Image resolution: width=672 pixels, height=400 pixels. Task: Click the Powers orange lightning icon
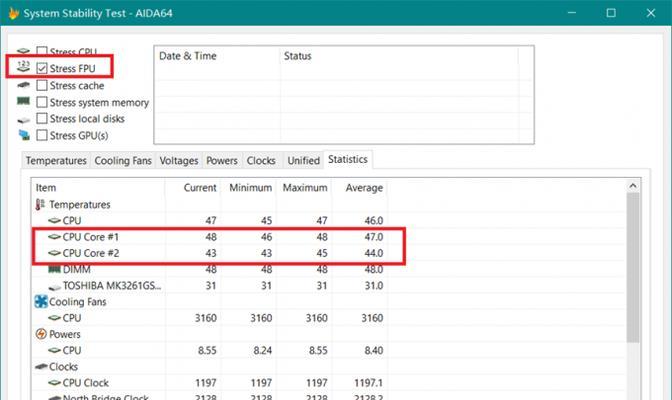[41, 334]
